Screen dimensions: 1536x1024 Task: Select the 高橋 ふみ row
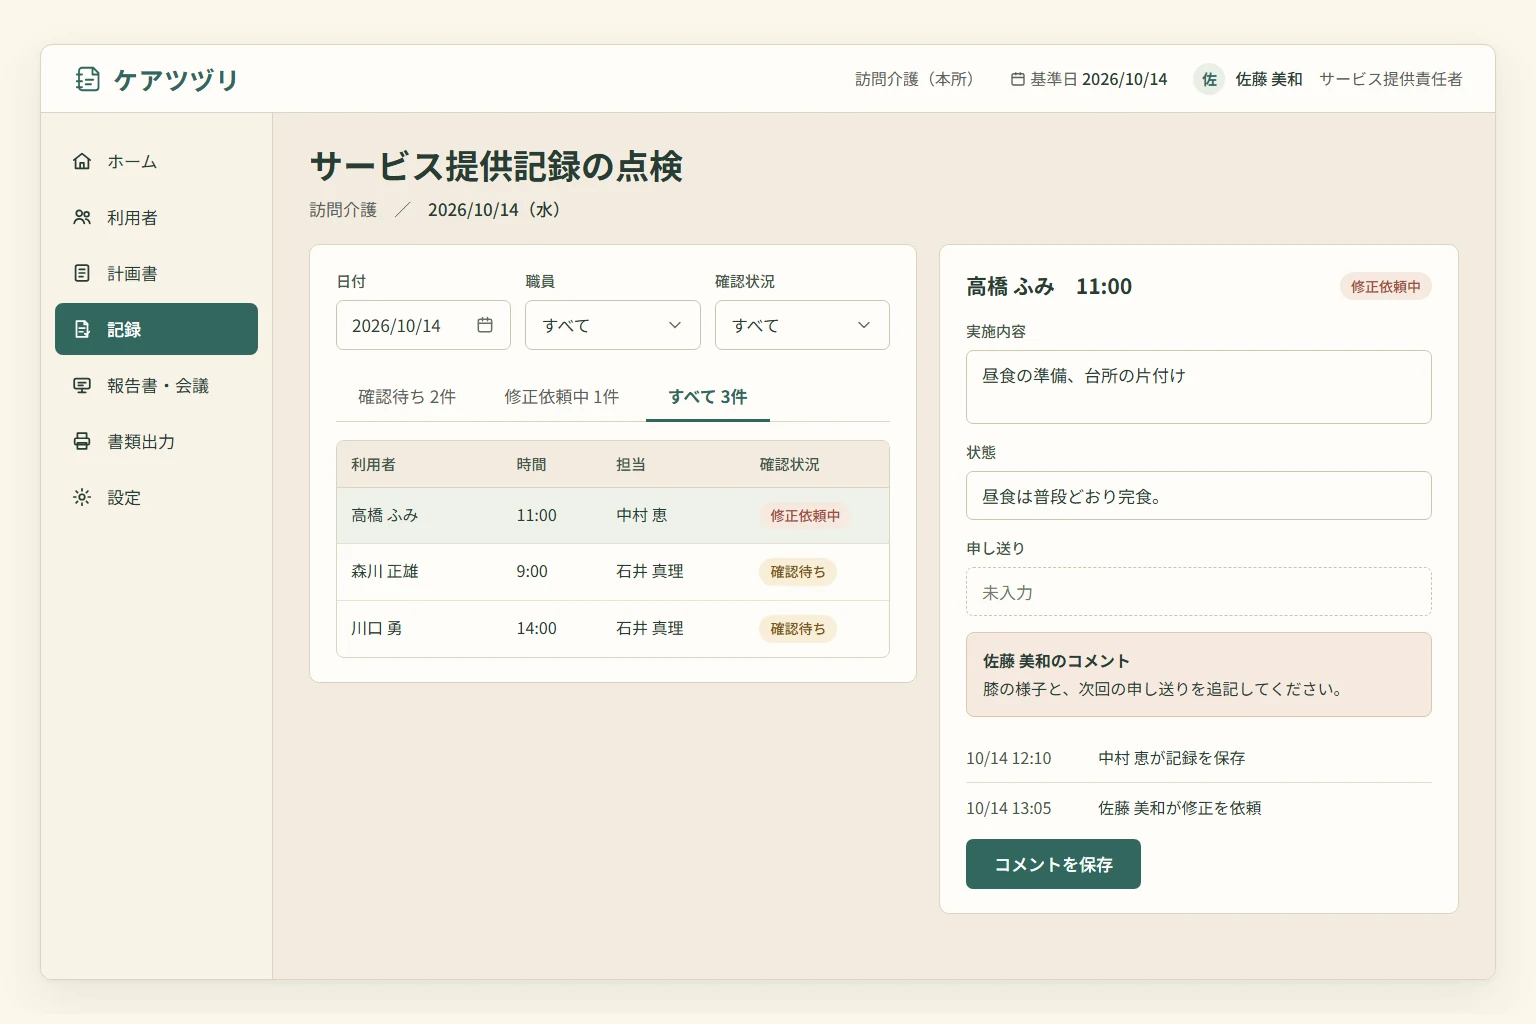click(x=613, y=516)
